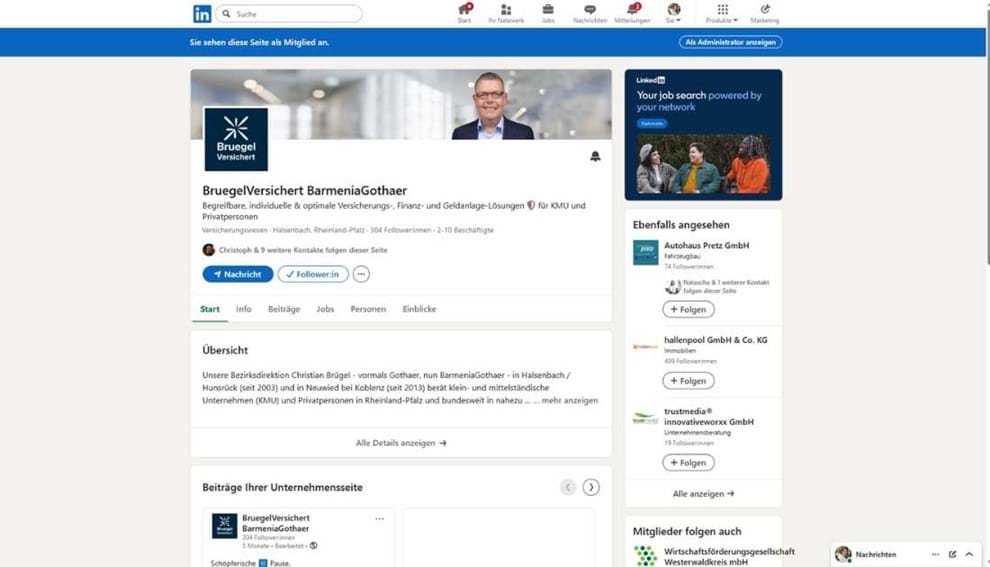Open LinkedIn job search advertisement
The width and height of the screenshot is (990, 567).
pyautogui.click(x=703, y=134)
